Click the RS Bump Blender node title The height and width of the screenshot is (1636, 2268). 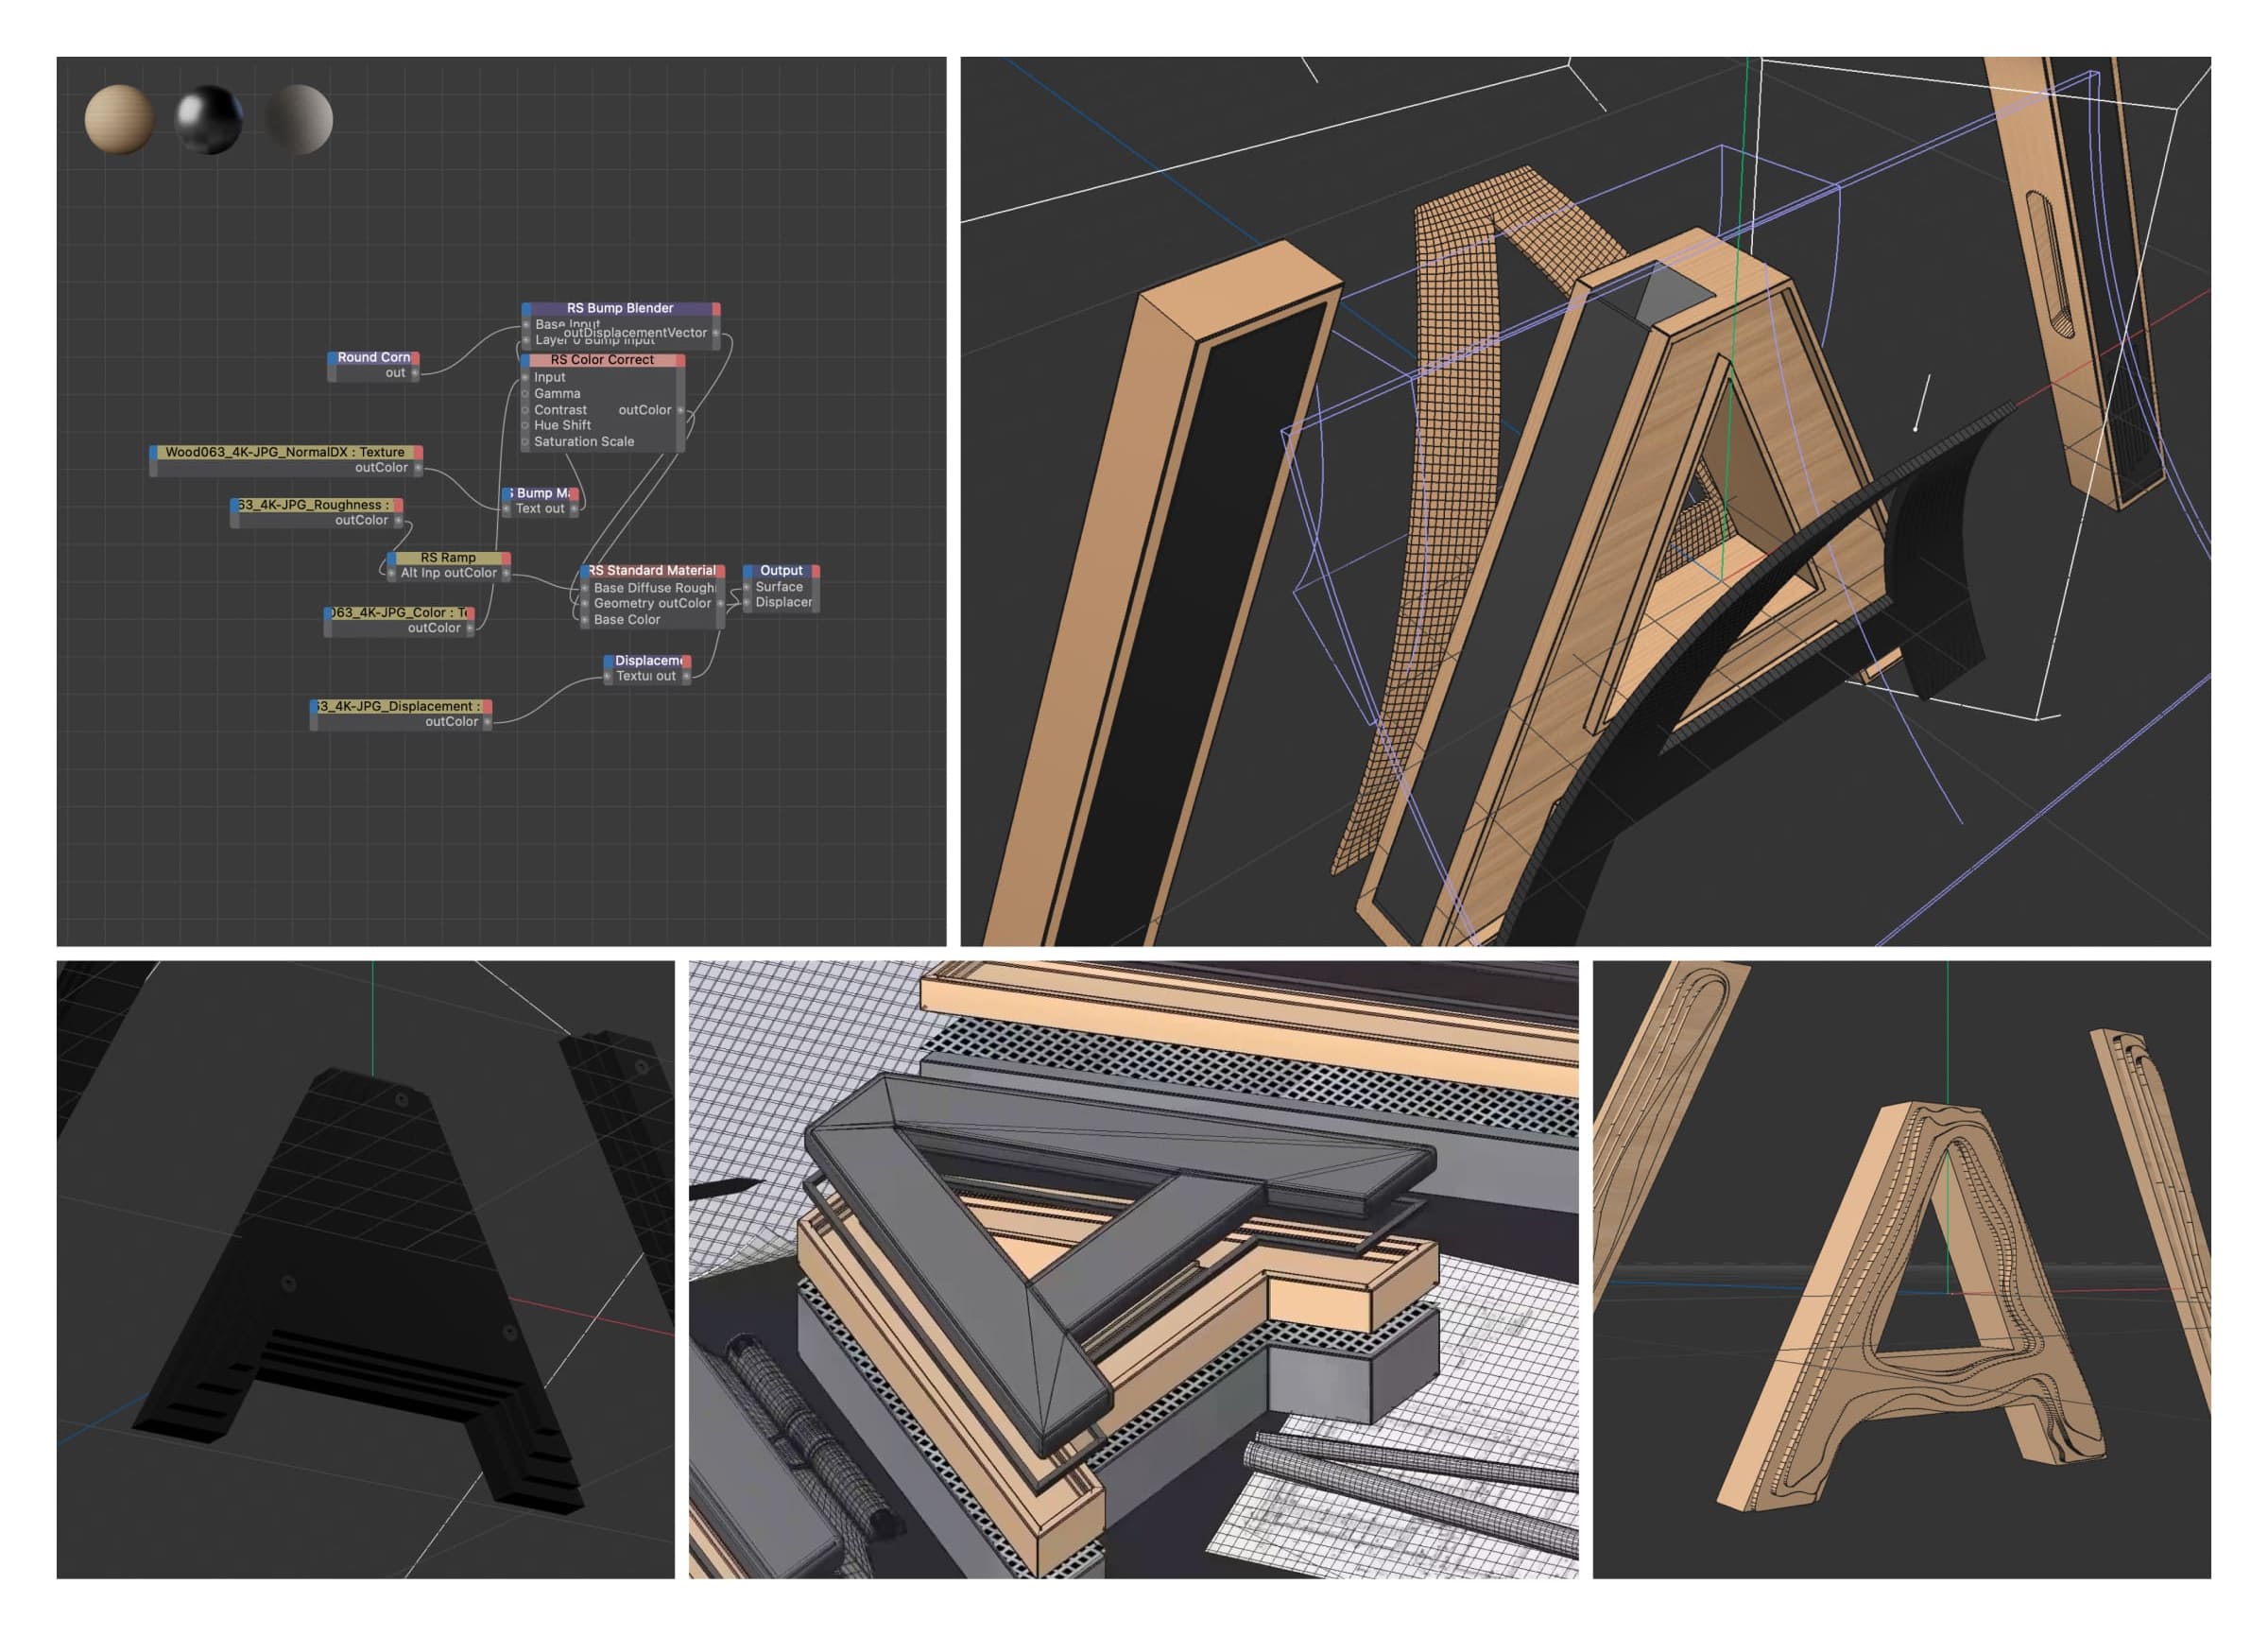pos(620,308)
